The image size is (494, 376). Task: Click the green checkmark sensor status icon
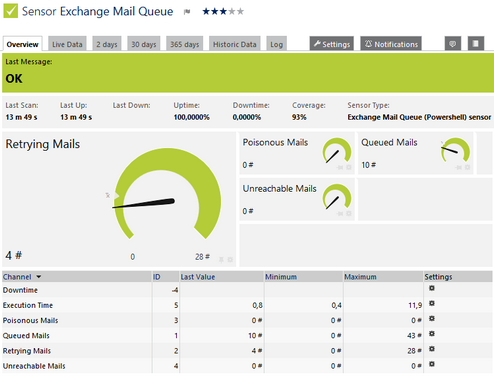[10, 11]
